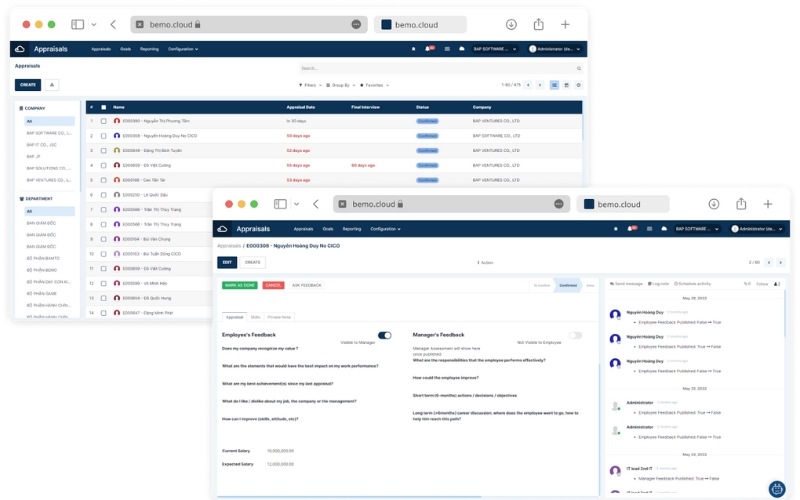Click the back window Search input field
Screen dimensions: 800x500
[x=441, y=68]
